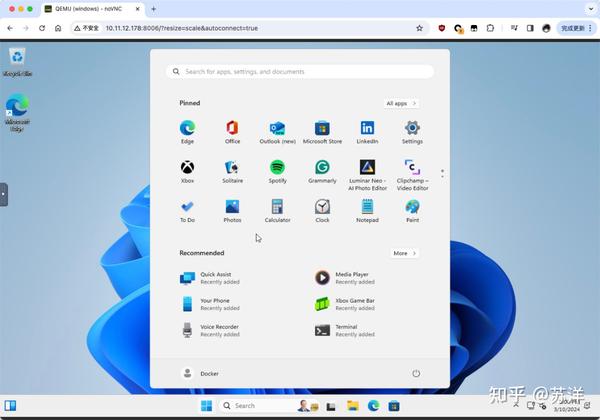600x420 pixels.
Task: Click the taskbar Search box
Action: (268, 406)
